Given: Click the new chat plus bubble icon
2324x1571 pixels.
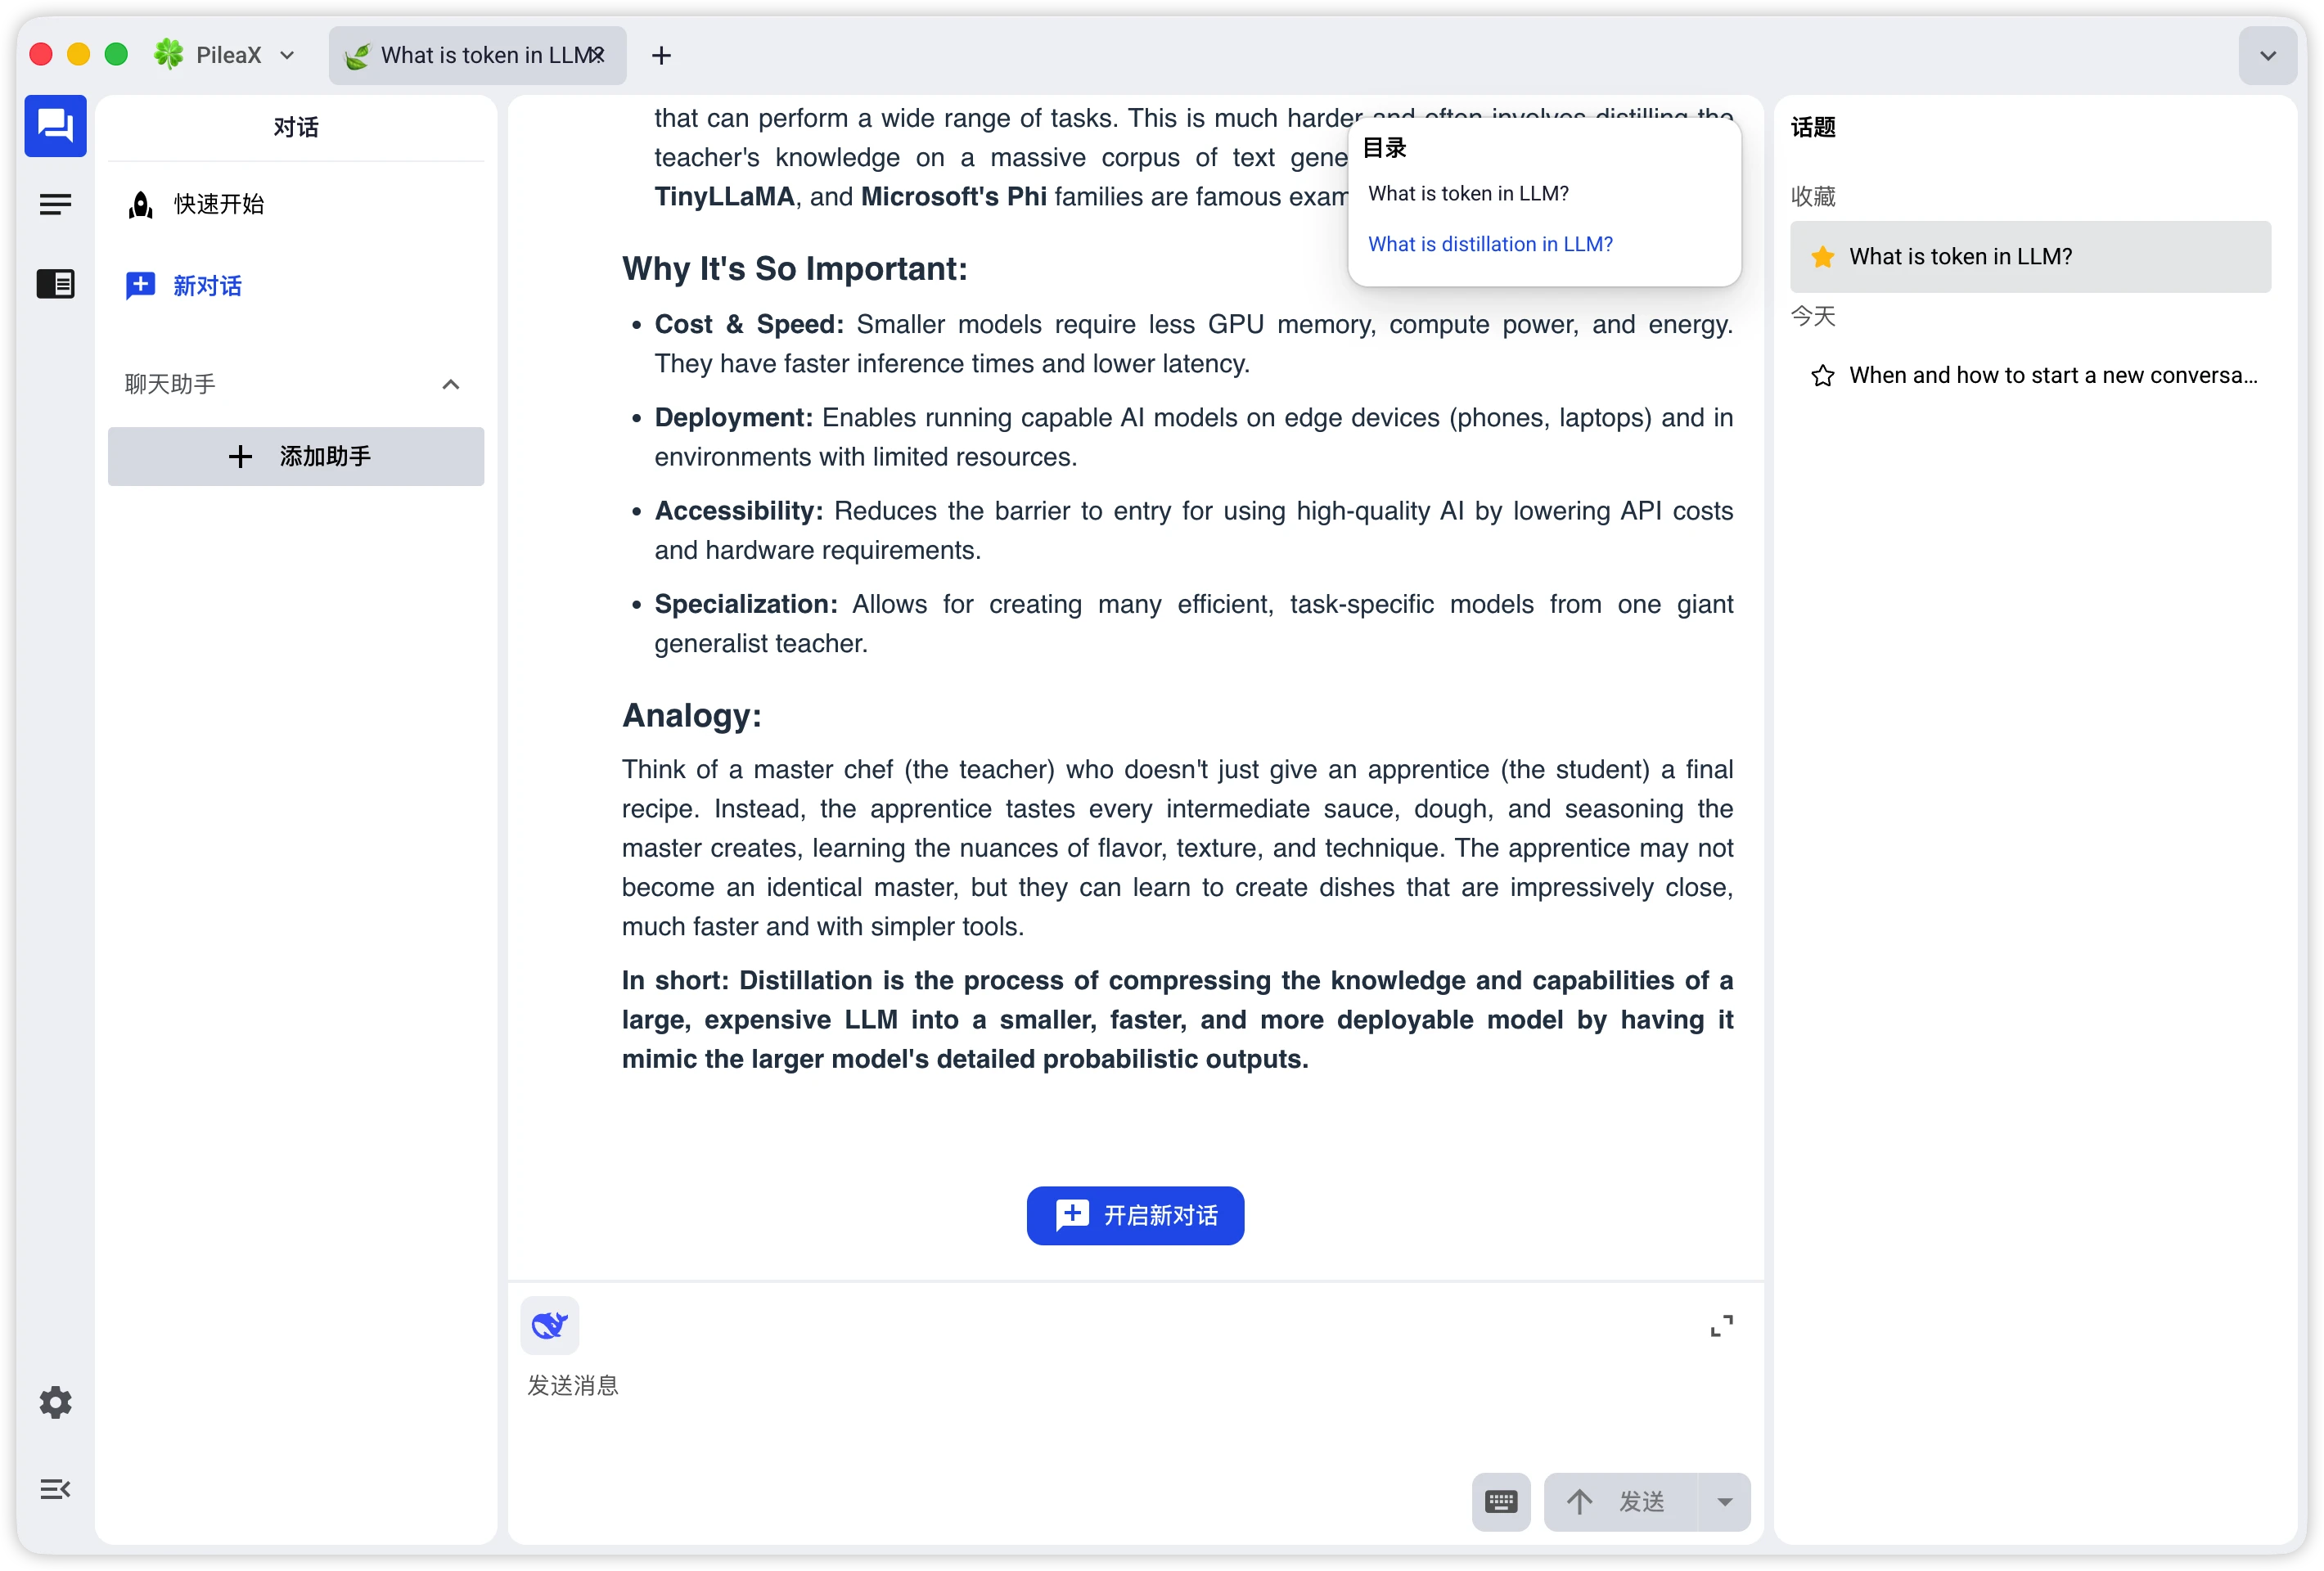Looking at the screenshot, I should click(140, 286).
